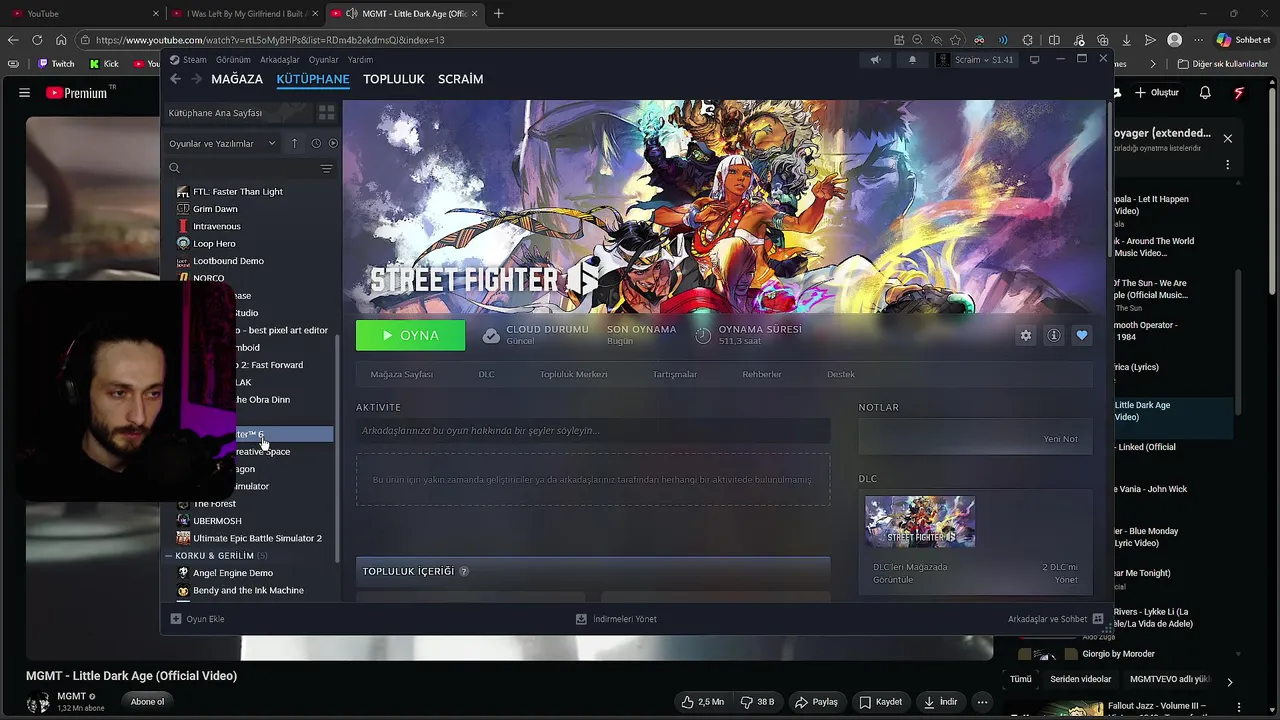Toggle the favorite heart for Street Fighter 6

pos(1081,336)
